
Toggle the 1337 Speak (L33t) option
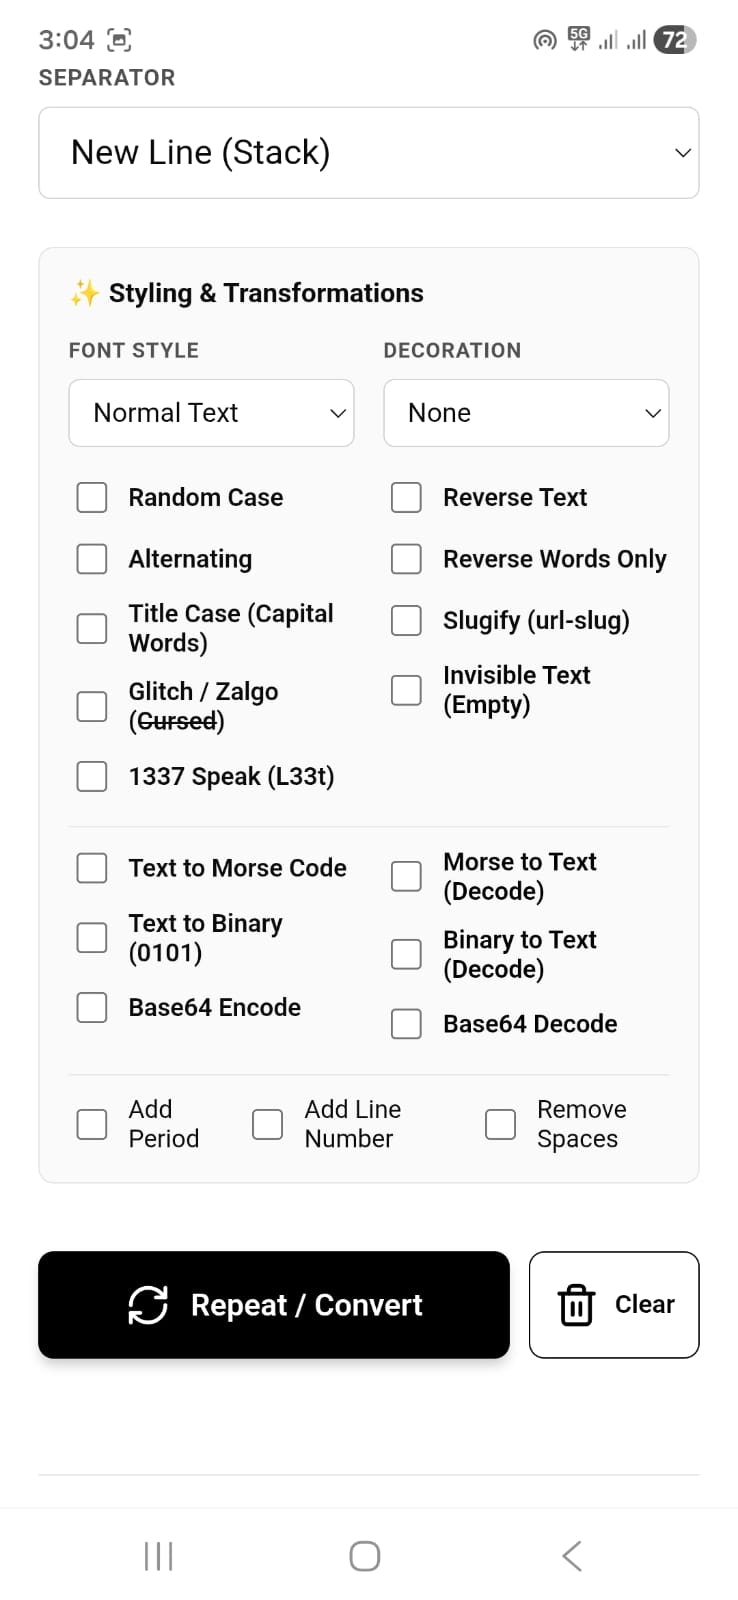tap(91, 776)
